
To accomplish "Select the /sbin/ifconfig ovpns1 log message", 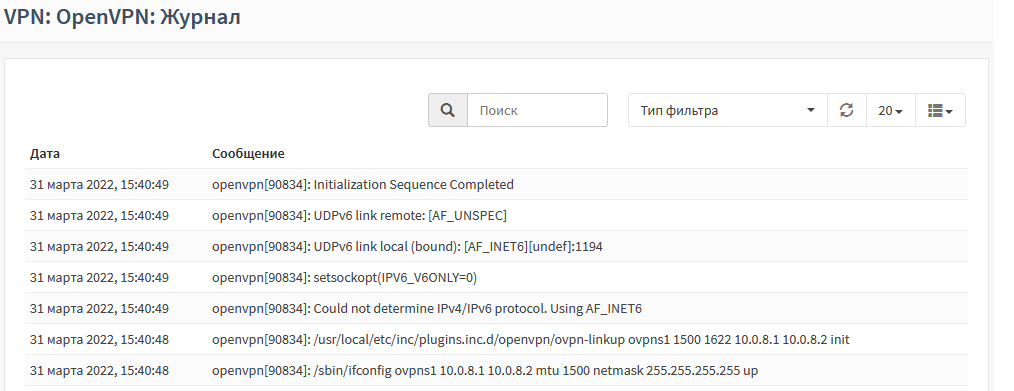I will pos(485,371).
